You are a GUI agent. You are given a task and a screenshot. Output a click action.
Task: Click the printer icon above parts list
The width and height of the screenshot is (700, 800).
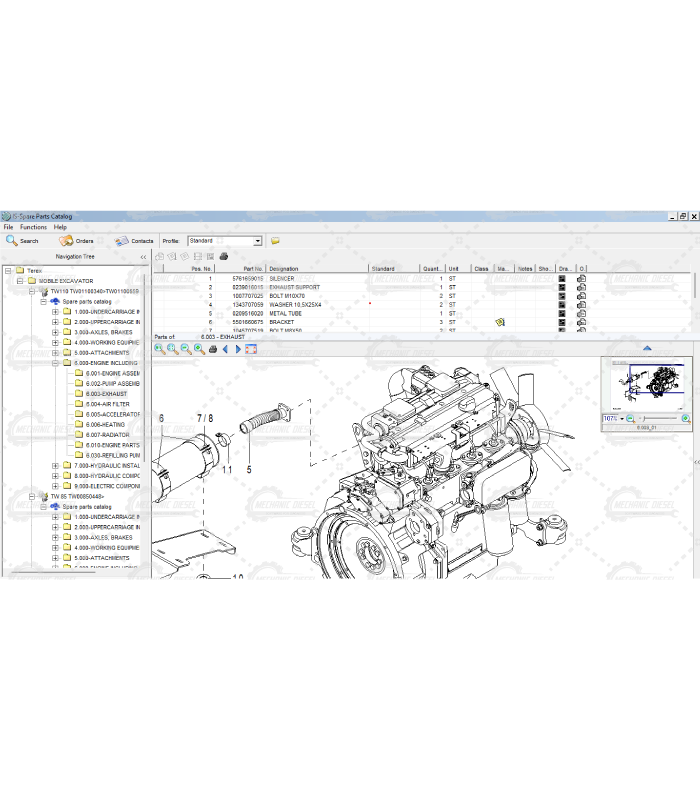click(x=224, y=257)
